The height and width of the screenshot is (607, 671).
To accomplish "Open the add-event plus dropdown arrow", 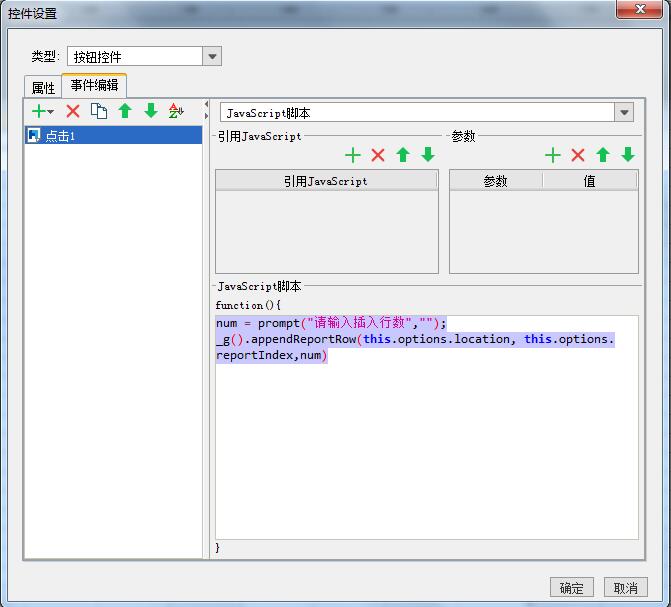I will click(51, 112).
